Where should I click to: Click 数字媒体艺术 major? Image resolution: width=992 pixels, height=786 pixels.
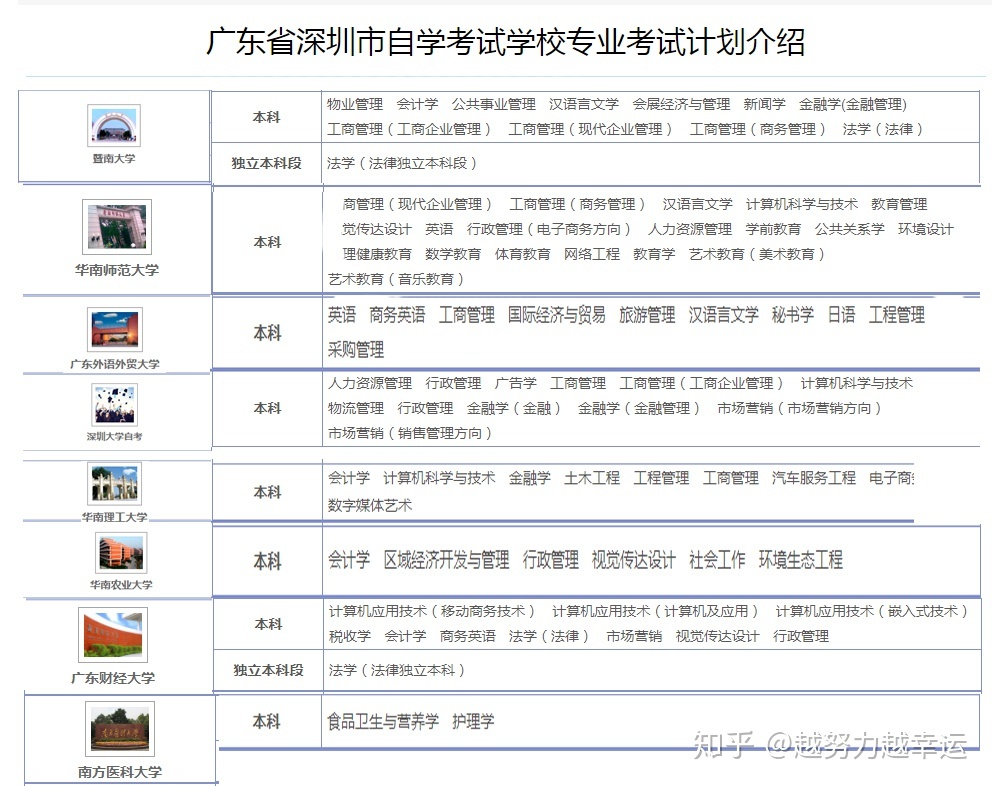[369, 505]
